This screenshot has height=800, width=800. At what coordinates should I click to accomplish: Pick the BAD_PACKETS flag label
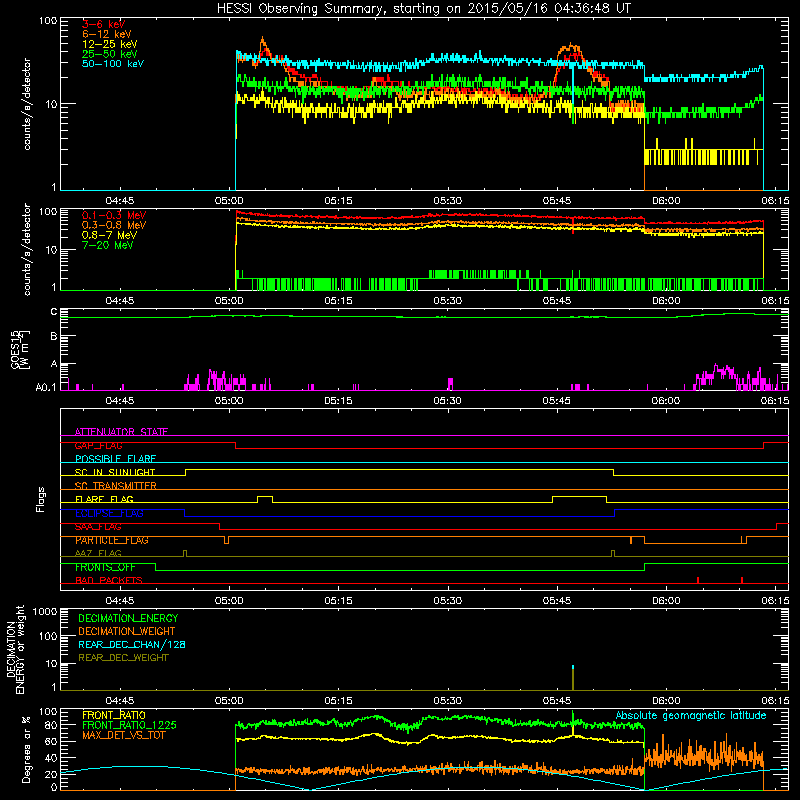pos(109,580)
